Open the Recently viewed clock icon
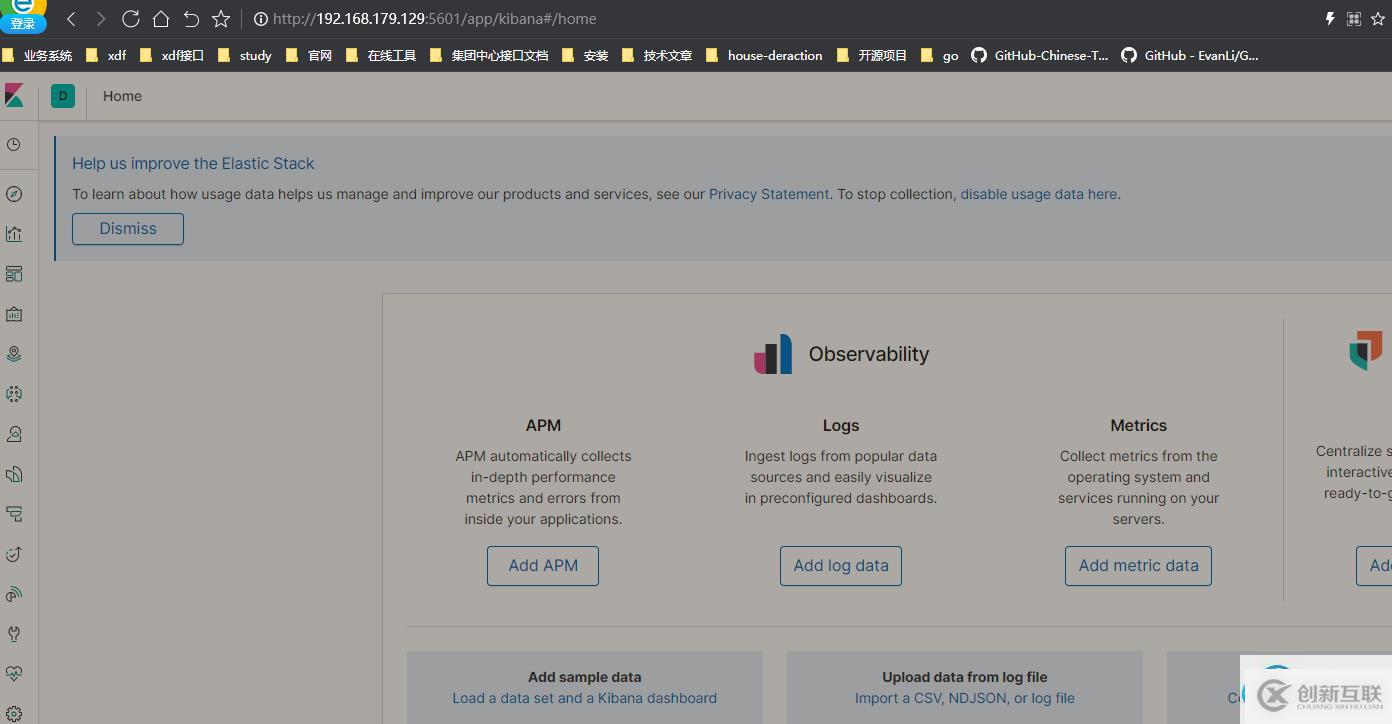Viewport: 1392px width, 724px height. (14, 145)
